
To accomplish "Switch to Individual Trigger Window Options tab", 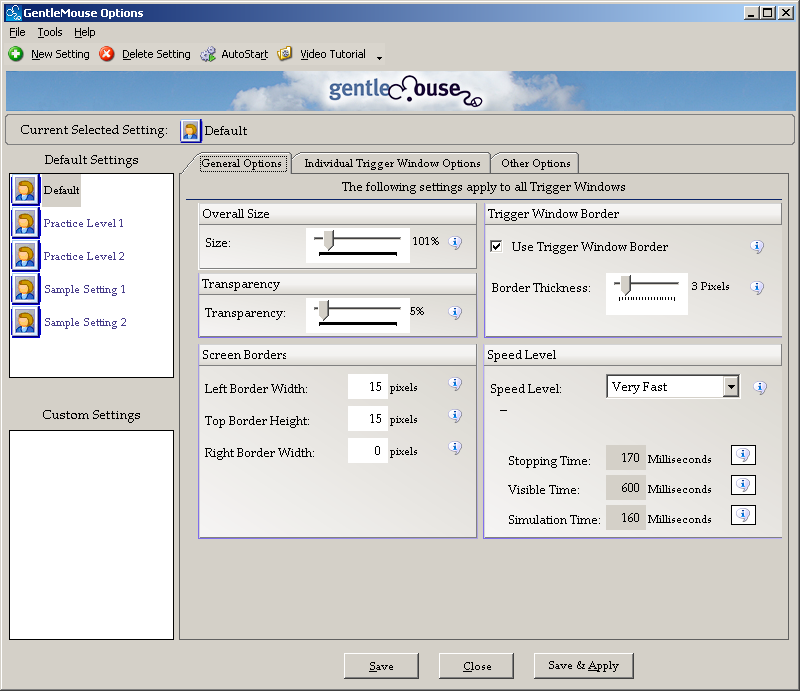I will point(392,163).
